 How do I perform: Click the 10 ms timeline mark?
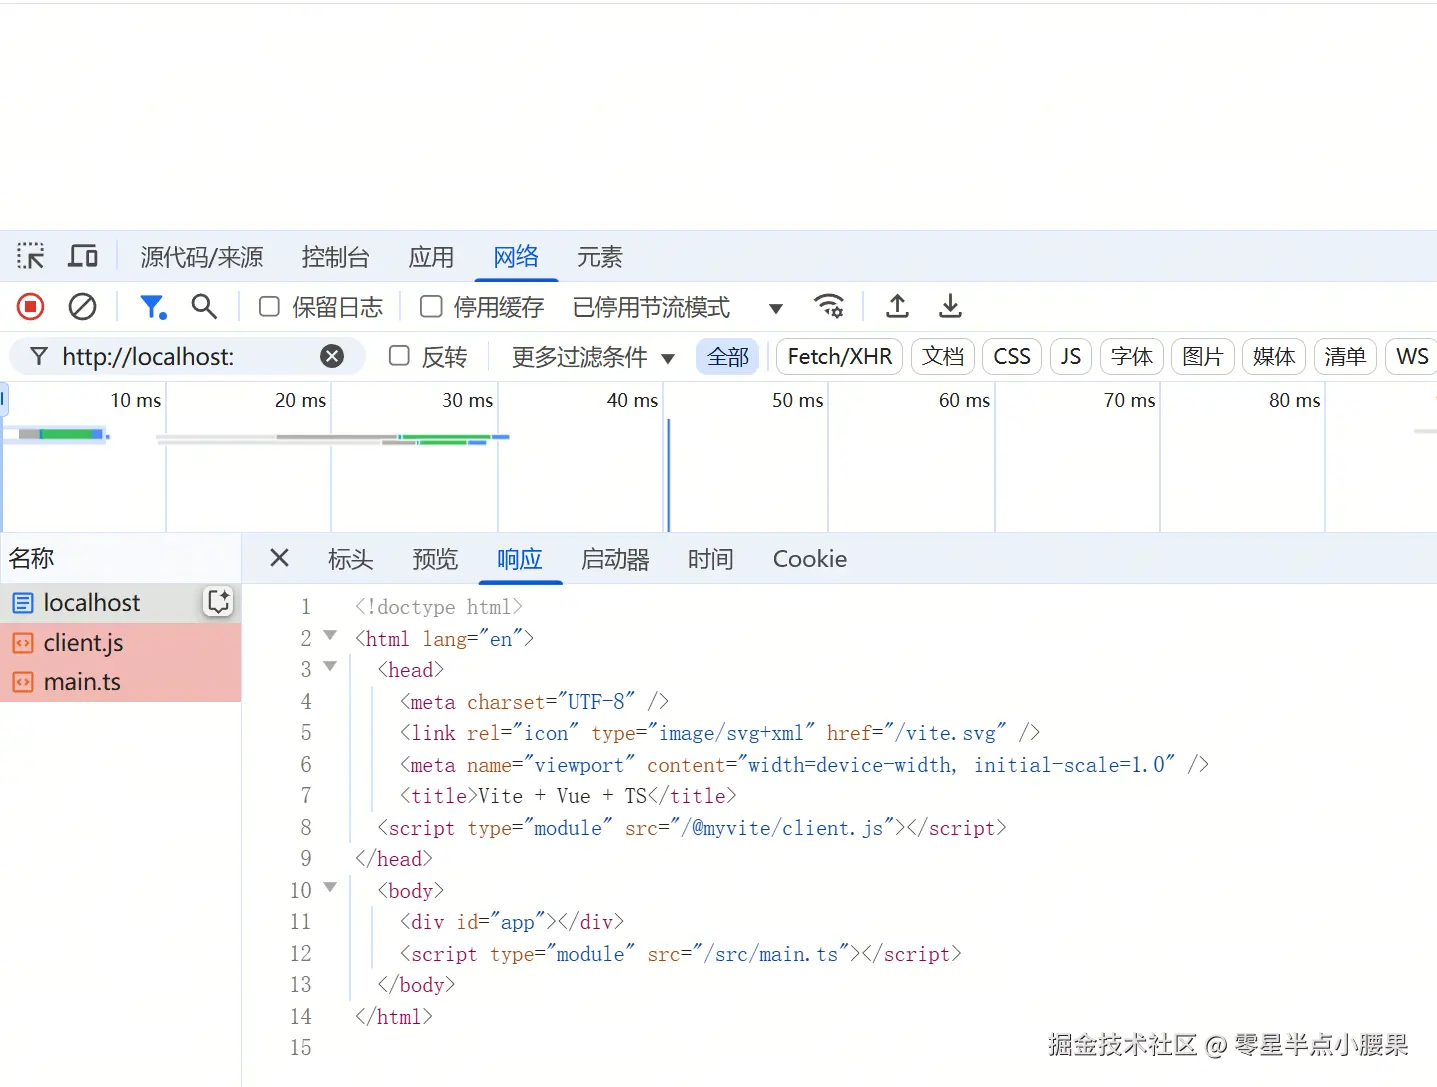point(135,400)
